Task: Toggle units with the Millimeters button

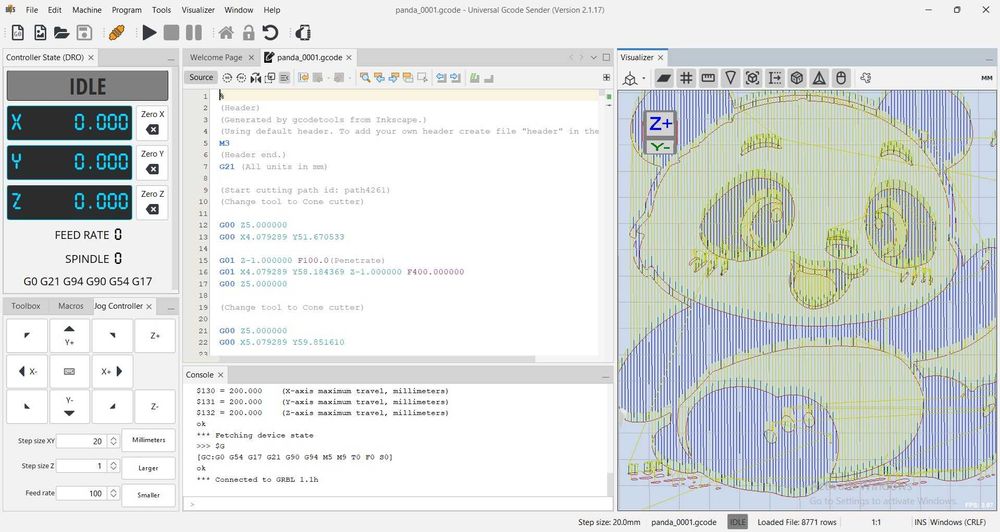Action: [148, 440]
